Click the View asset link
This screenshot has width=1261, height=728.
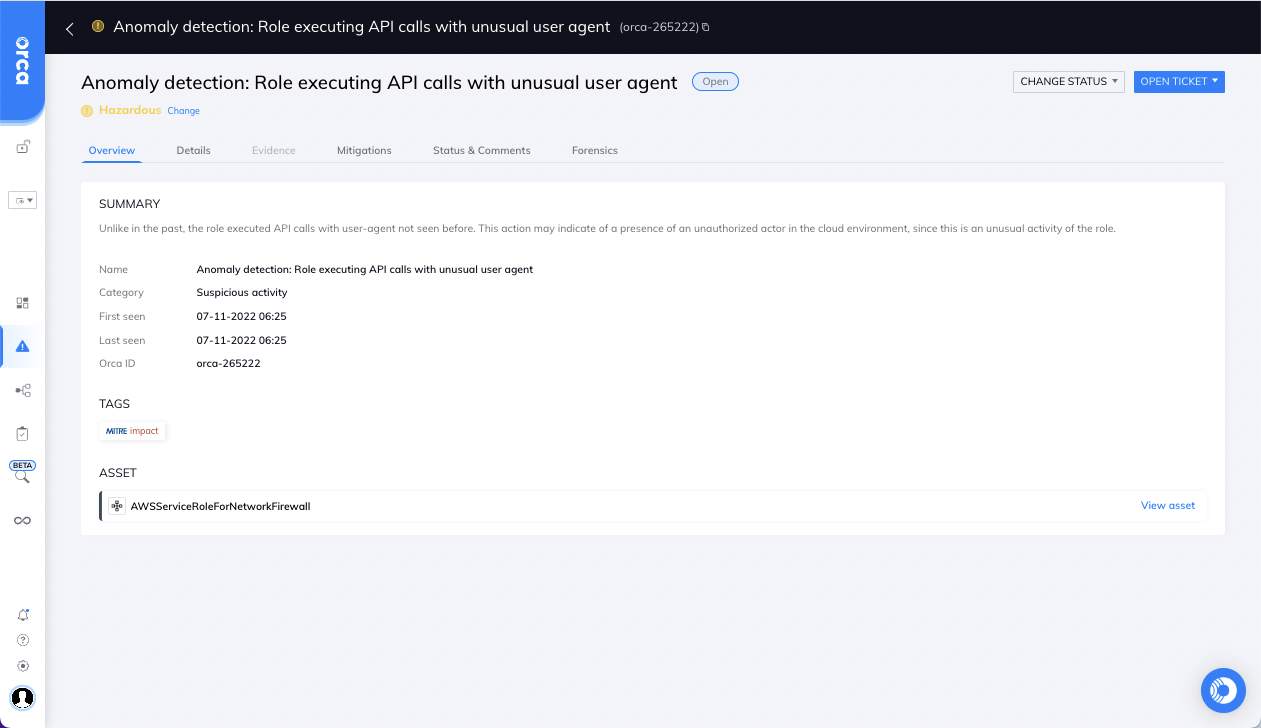coord(1167,506)
